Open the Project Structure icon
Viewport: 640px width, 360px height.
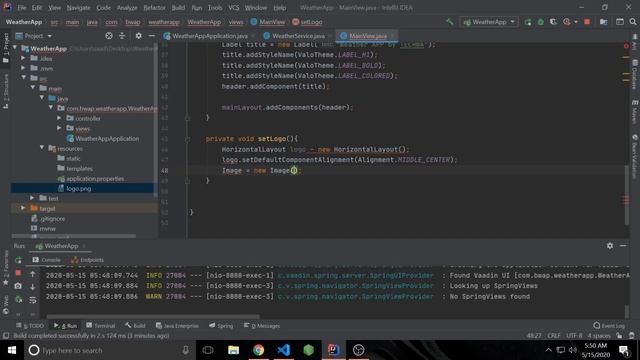click(x=603, y=22)
